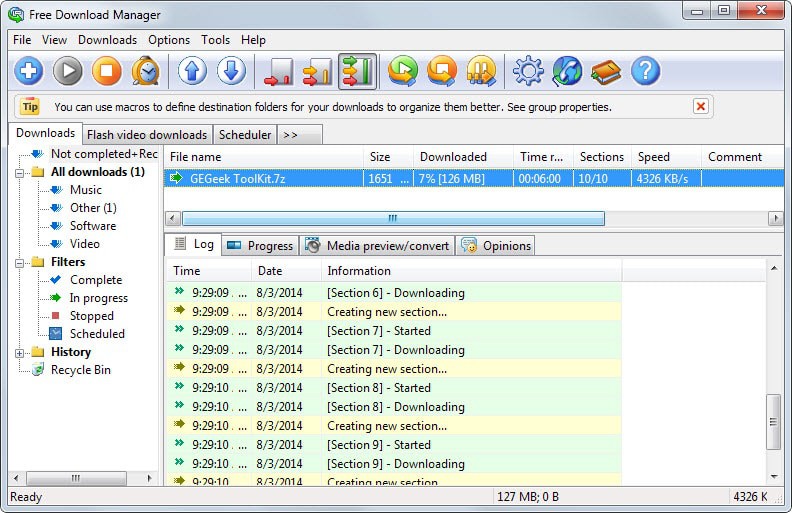792x513 pixels.
Task: Click the pause all downloads icon
Action: coord(481,71)
